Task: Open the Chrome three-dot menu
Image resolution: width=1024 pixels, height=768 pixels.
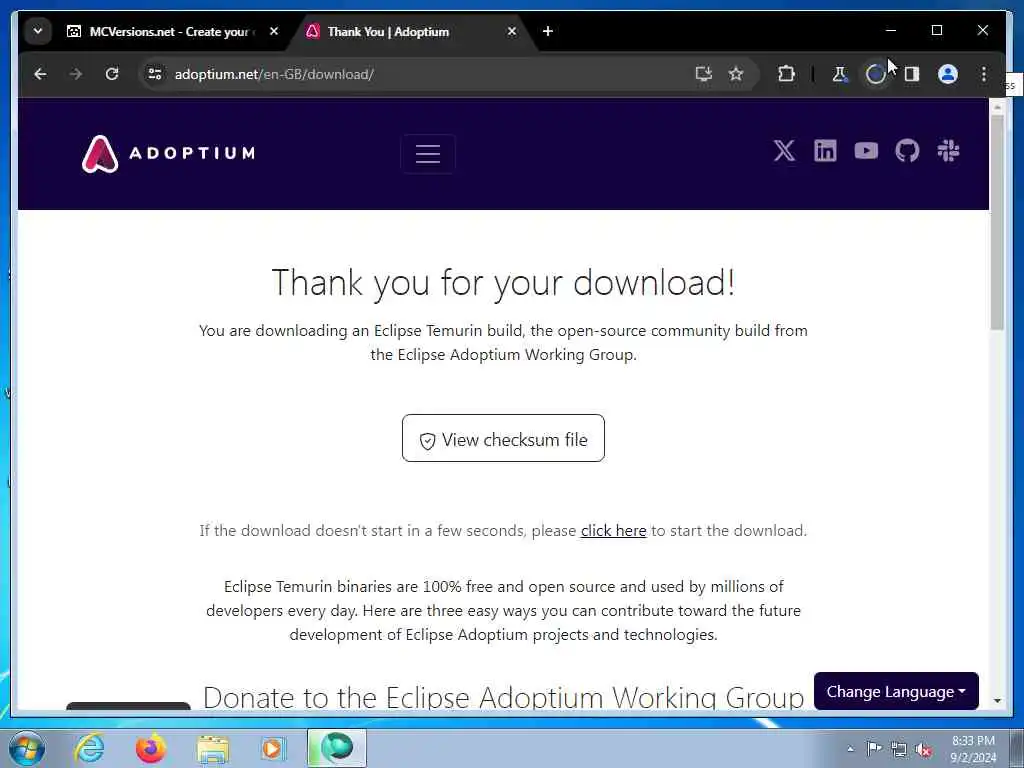Action: [984, 74]
